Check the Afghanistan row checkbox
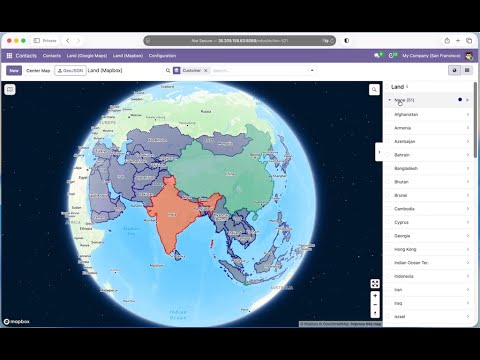Screen dimensions: 480x360 click(387, 114)
